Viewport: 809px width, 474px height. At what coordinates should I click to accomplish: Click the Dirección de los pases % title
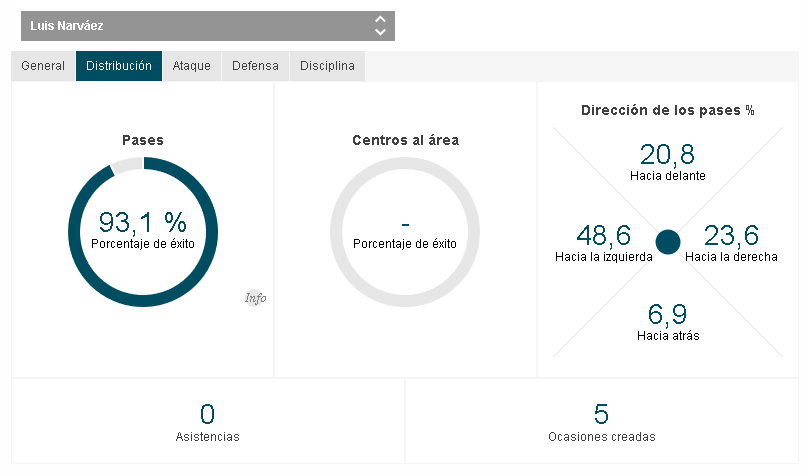click(668, 110)
